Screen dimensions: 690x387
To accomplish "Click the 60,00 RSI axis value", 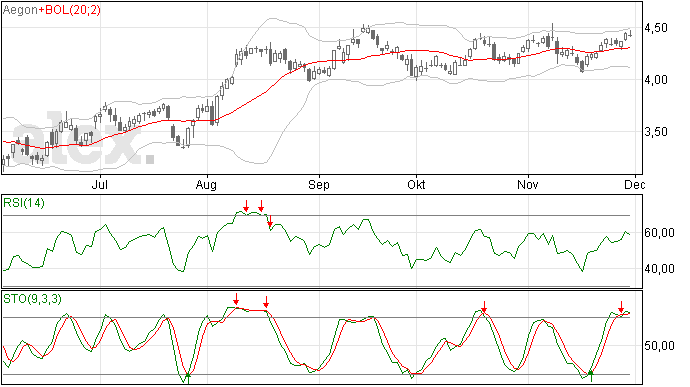I will pyautogui.click(x=659, y=233).
